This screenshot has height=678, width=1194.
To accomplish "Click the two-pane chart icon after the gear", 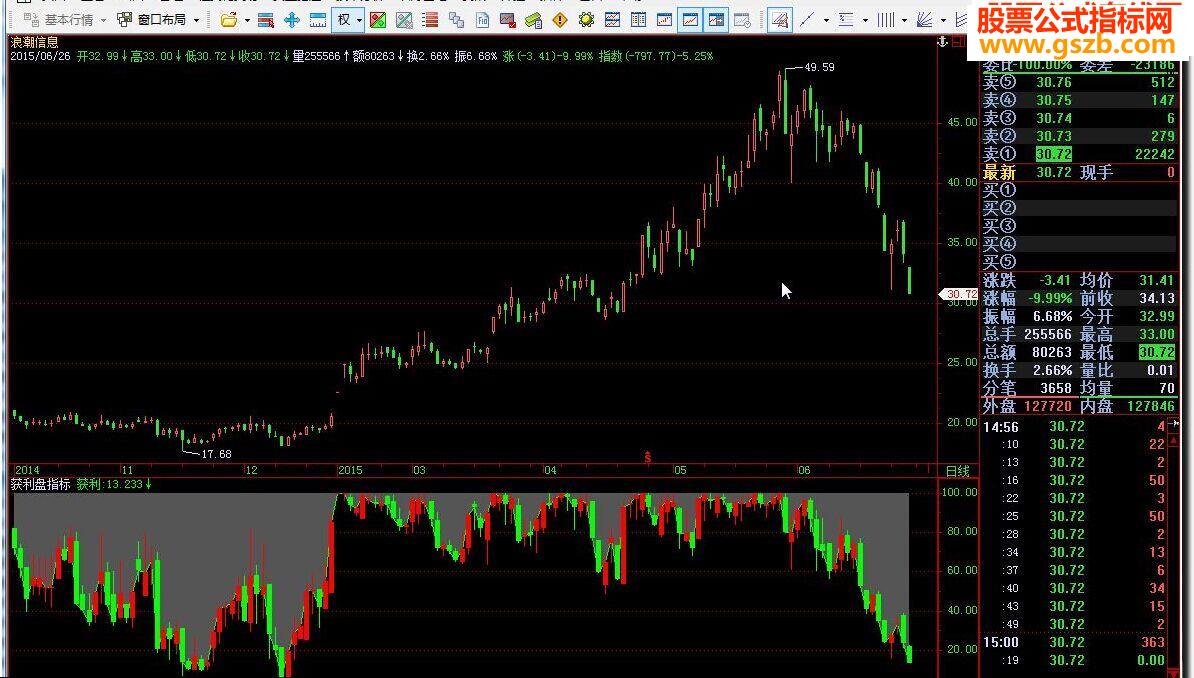I will point(612,20).
